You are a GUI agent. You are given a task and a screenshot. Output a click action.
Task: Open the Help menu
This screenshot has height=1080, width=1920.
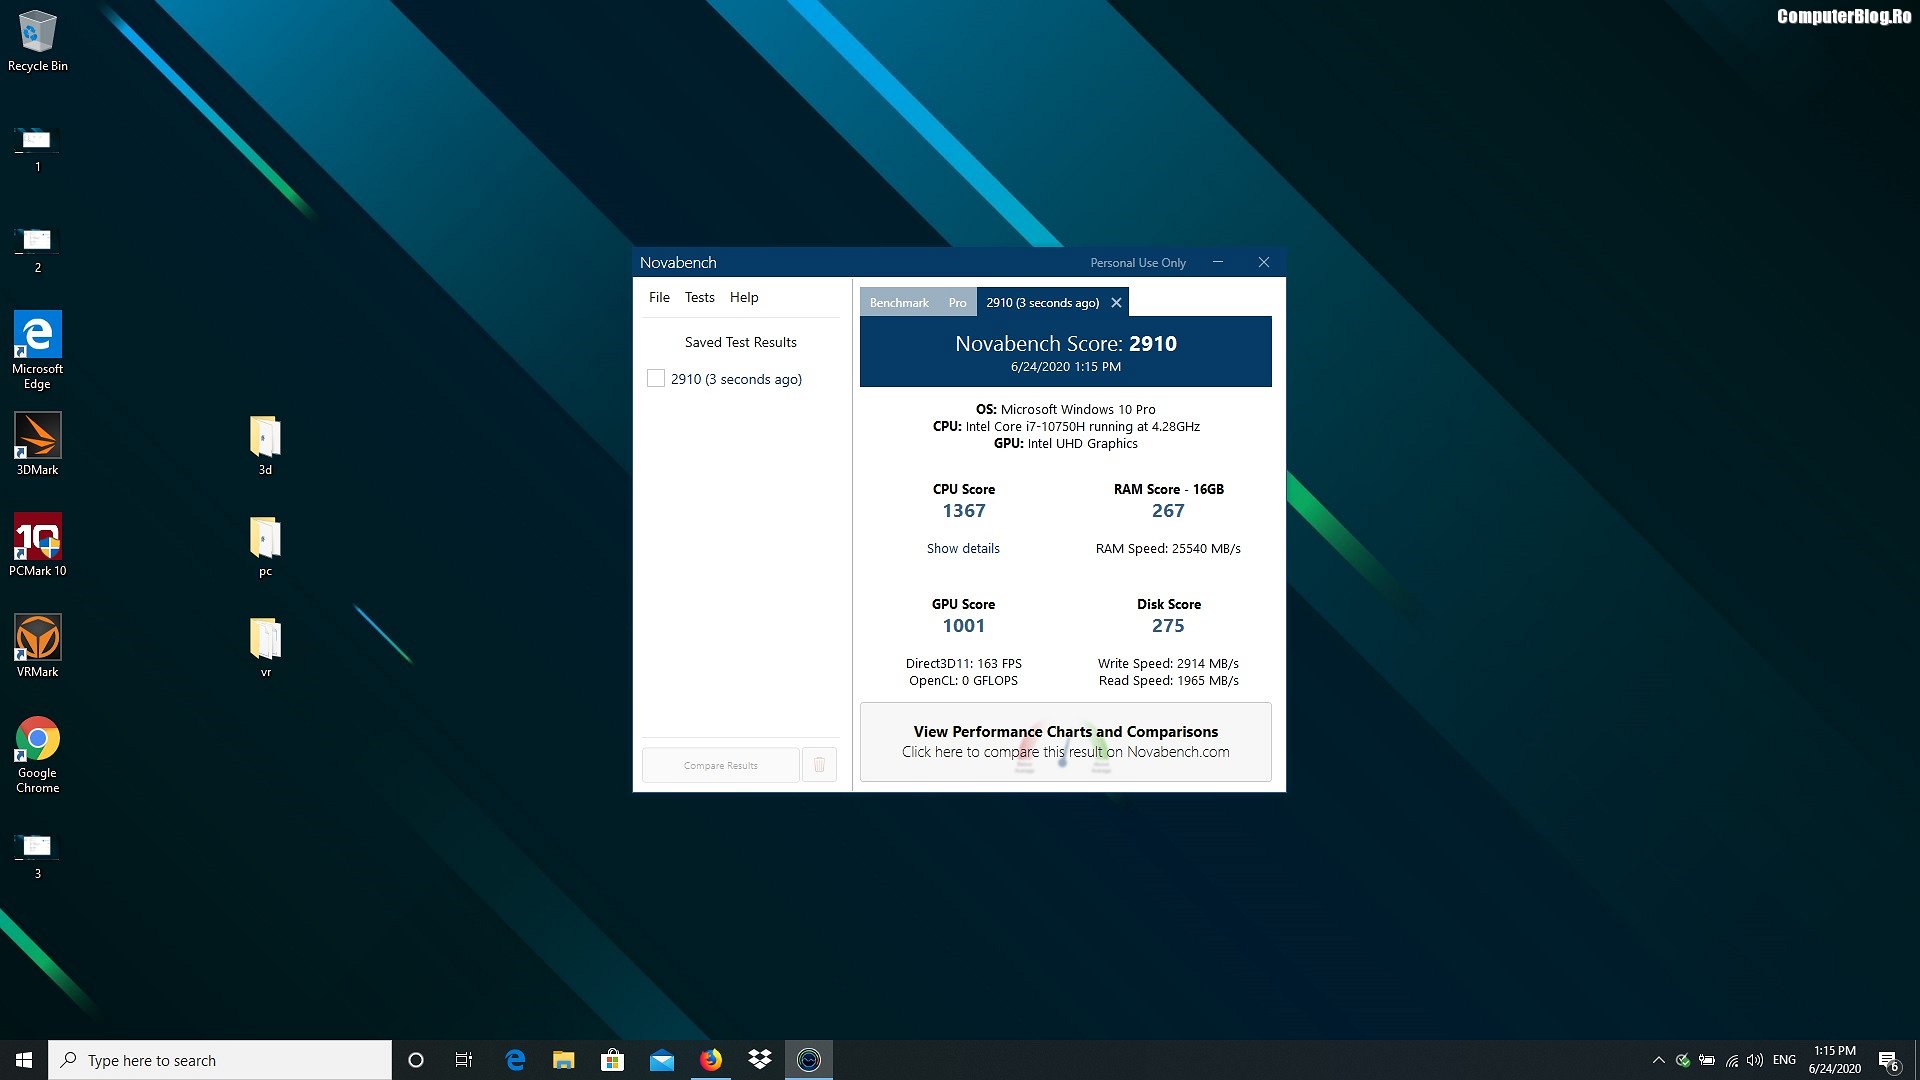pyautogui.click(x=743, y=297)
